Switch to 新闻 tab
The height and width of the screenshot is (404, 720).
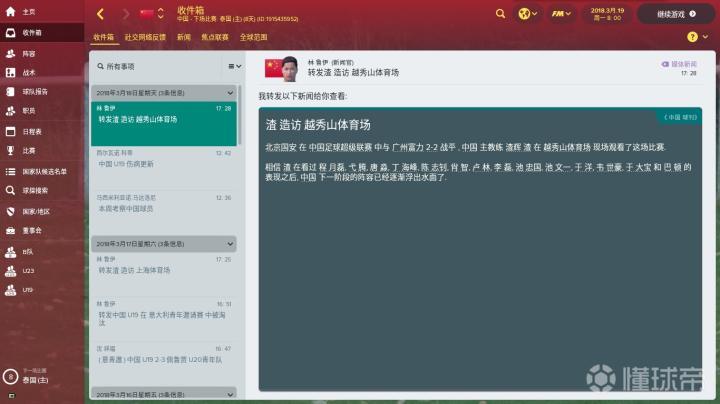point(184,37)
